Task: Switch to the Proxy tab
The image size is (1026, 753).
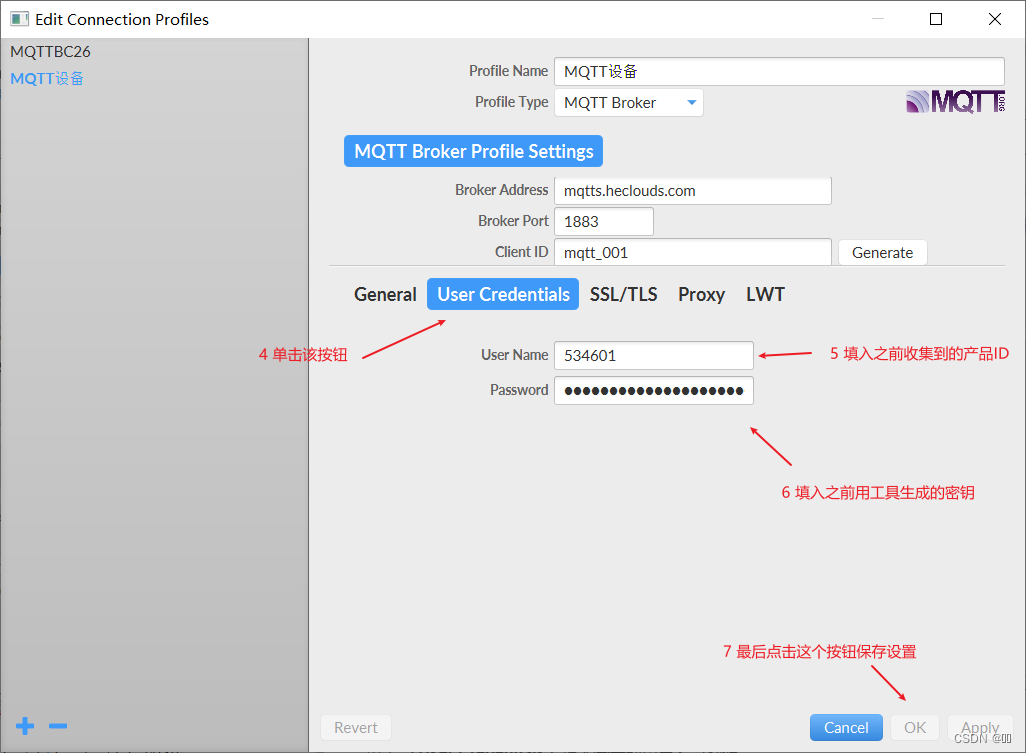Action: click(701, 294)
